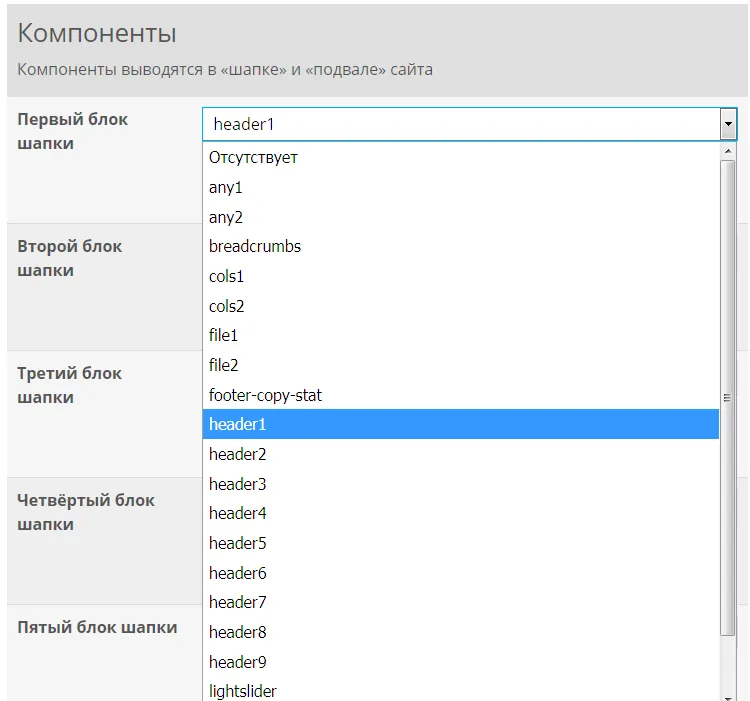Choose cols1 from the list
Image resolution: width=750 pixels, height=701 pixels.
(x=227, y=276)
